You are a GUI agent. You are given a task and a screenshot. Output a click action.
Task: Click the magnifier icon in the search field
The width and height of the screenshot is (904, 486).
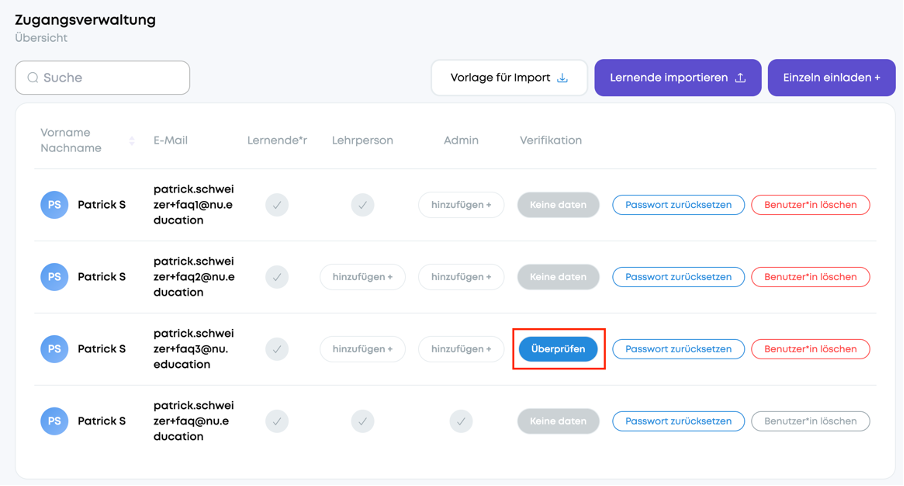pos(33,78)
